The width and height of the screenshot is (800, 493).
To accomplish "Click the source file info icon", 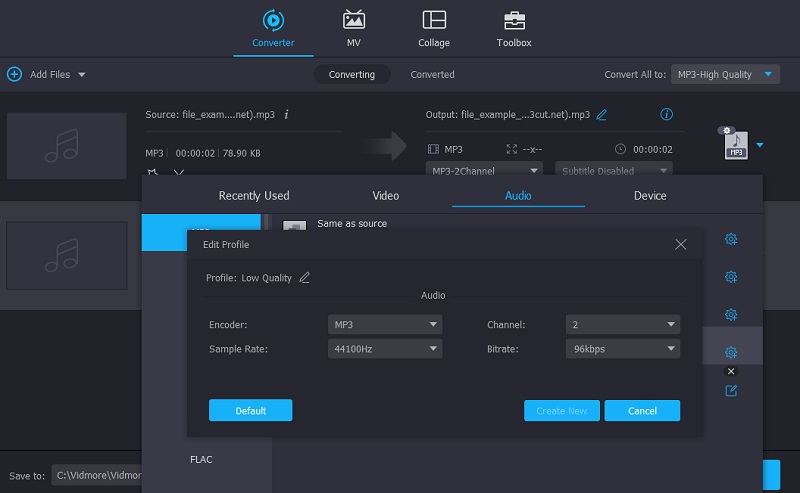I will pyautogui.click(x=287, y=115).
